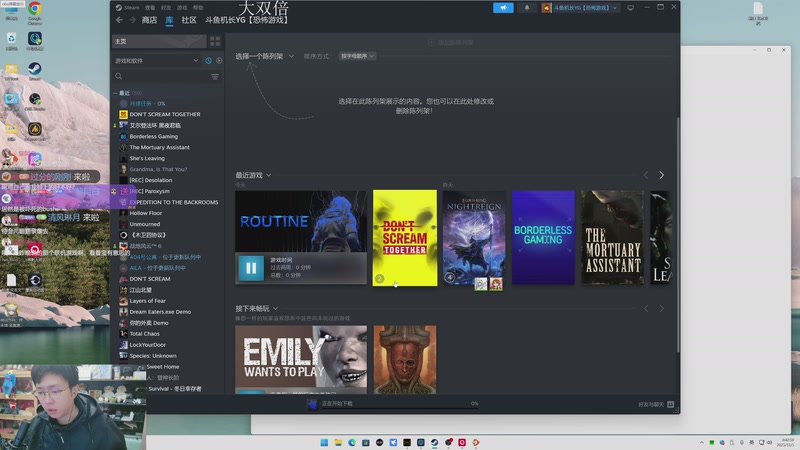Open the 按字母顺序 sort dropdown
The image size is (800, 450).
click(x=357, y=56)
